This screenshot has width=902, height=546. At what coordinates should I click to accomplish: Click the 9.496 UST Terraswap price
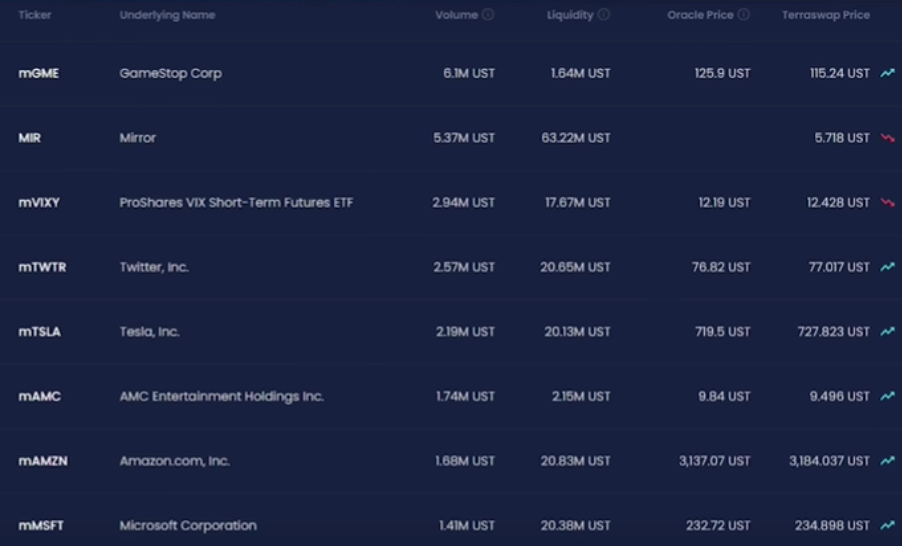click(840, 396)
